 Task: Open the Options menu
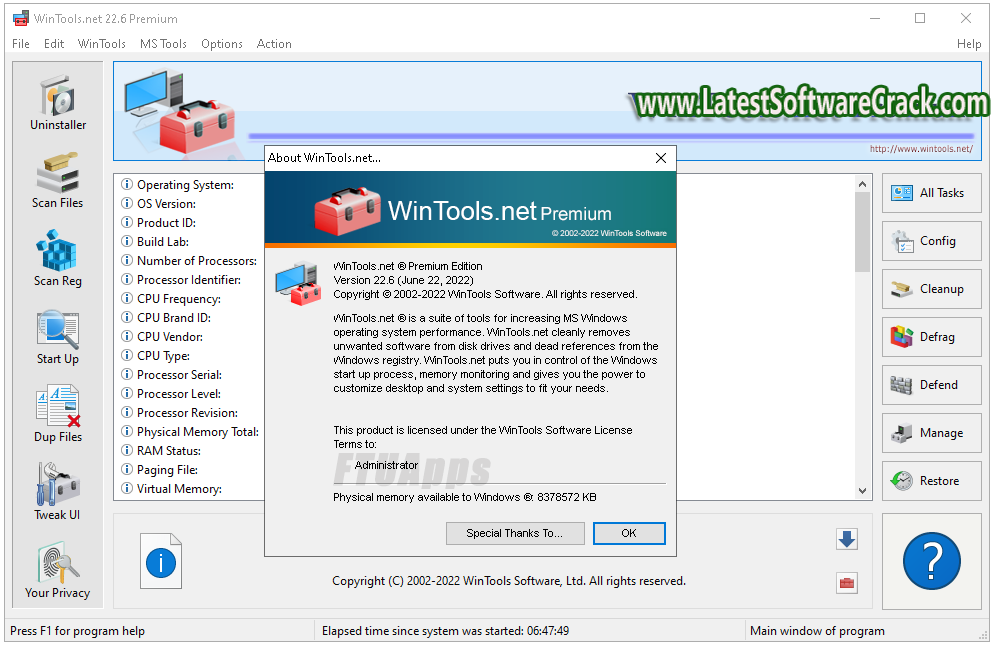pos(221,43)
